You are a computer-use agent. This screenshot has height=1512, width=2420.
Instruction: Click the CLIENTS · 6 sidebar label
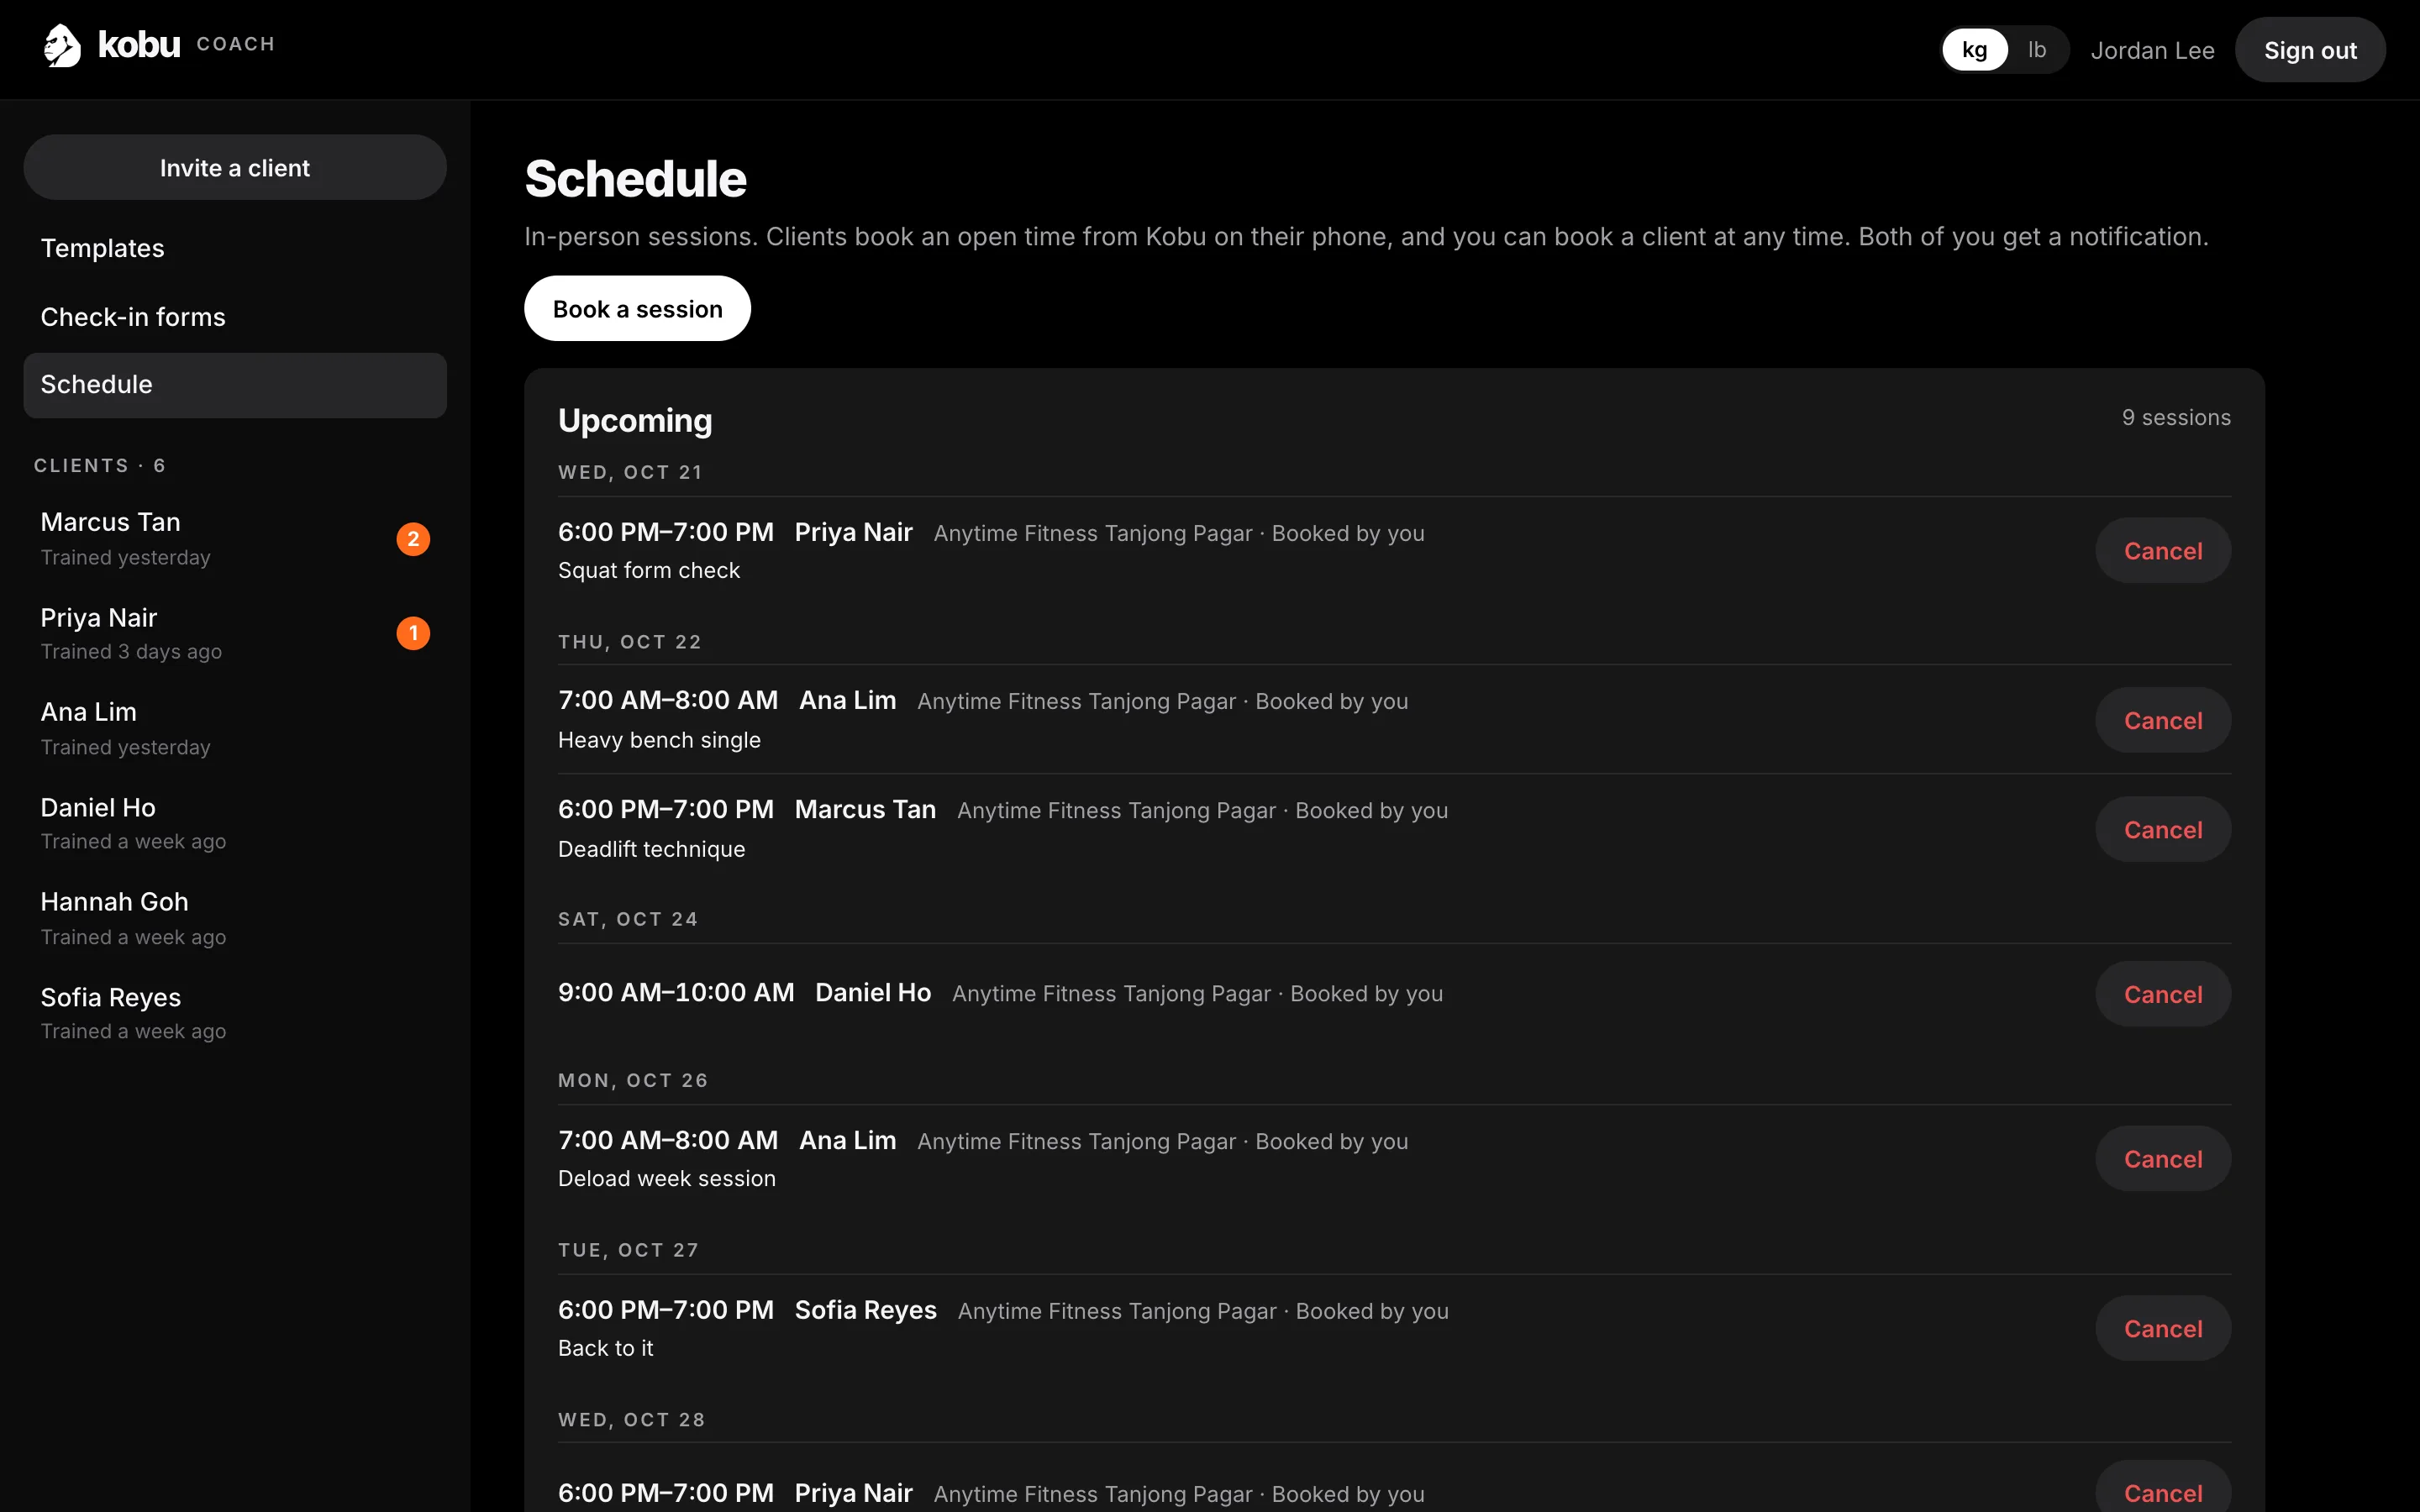(x=100, y=466)
